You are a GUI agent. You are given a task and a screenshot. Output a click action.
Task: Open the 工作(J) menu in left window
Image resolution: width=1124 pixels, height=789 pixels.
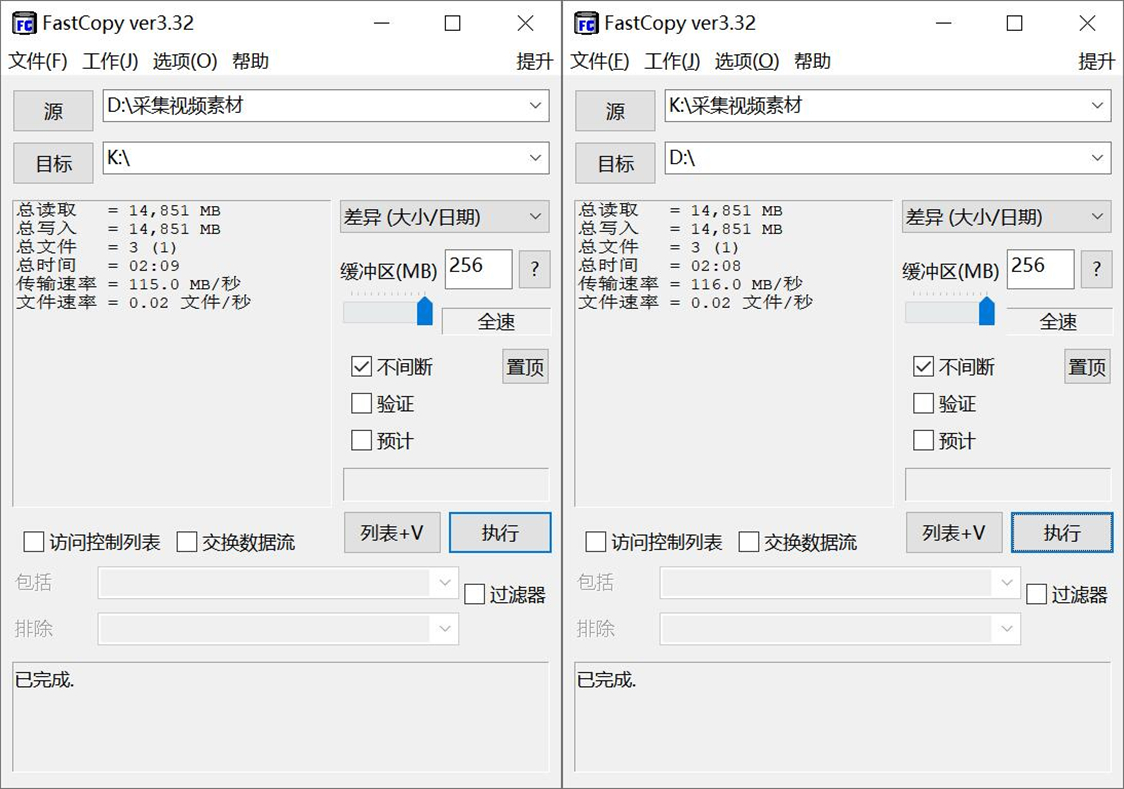pos(109,61)
